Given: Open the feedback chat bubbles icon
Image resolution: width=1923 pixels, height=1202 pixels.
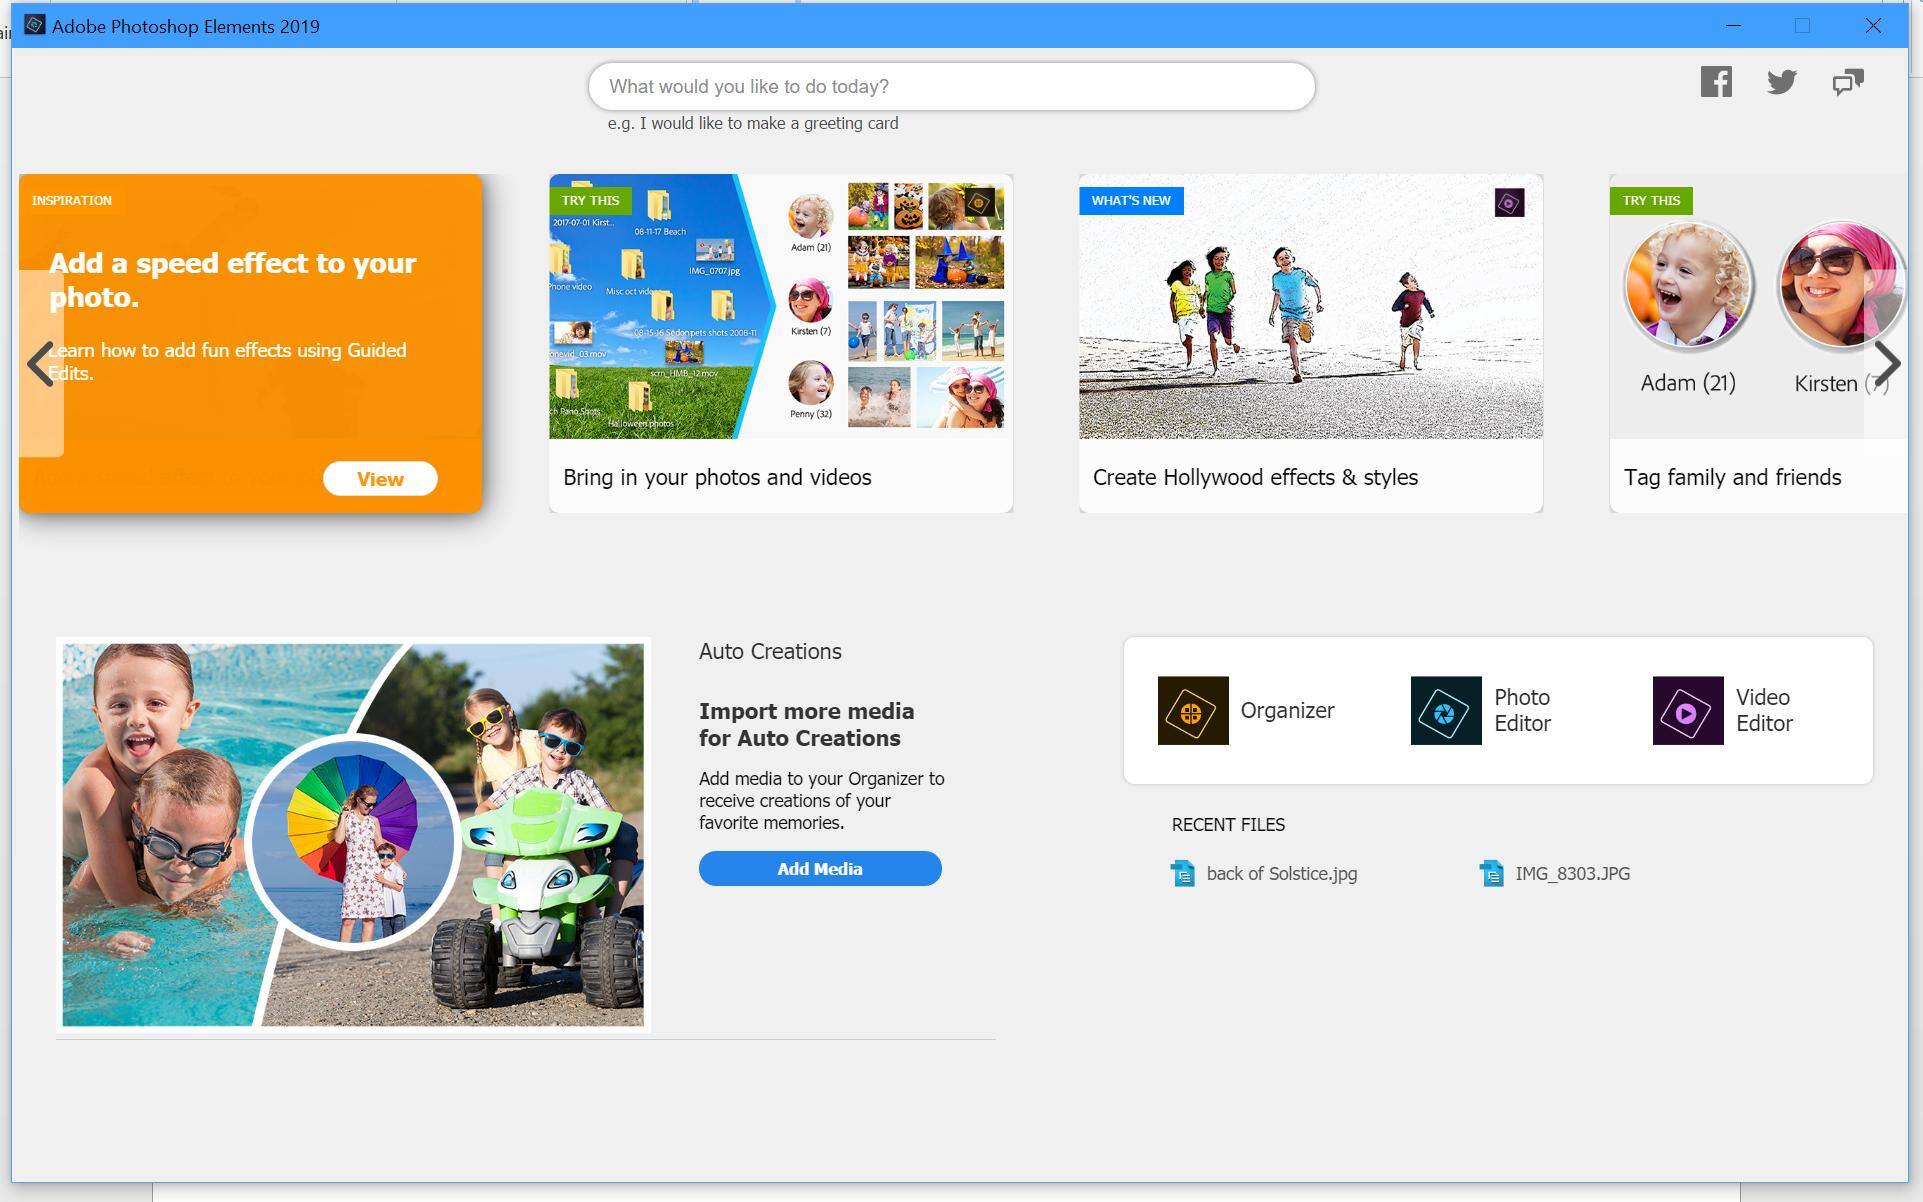Looking at the screenshot, I should point(1848,82).
